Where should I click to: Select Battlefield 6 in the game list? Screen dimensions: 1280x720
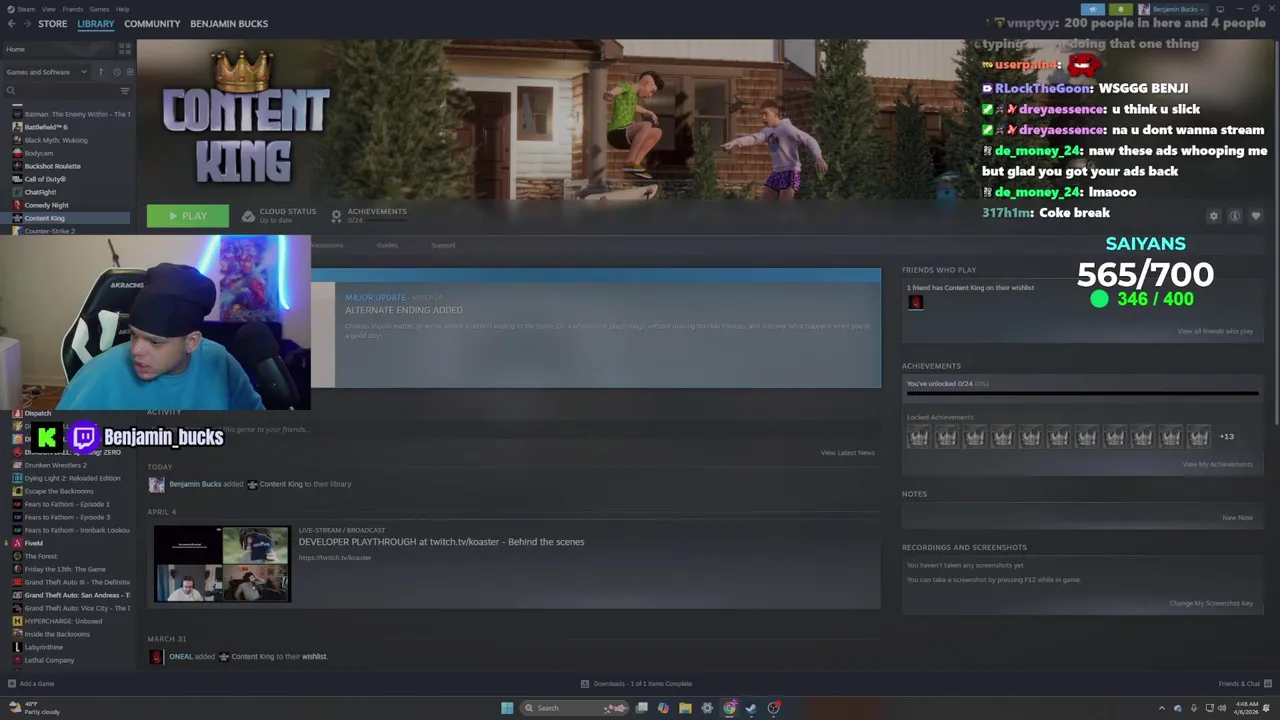click(x=46, y=127)
